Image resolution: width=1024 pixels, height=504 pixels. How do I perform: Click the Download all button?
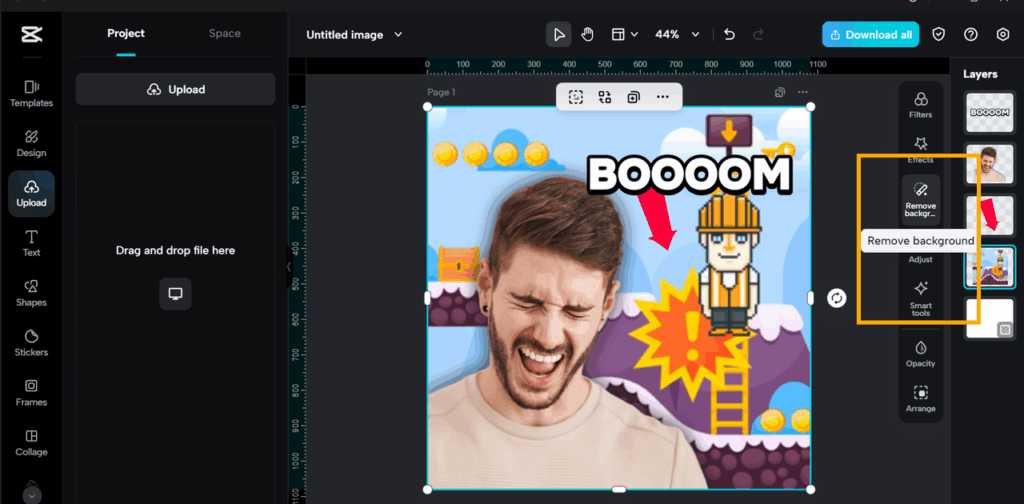point(870,34)
